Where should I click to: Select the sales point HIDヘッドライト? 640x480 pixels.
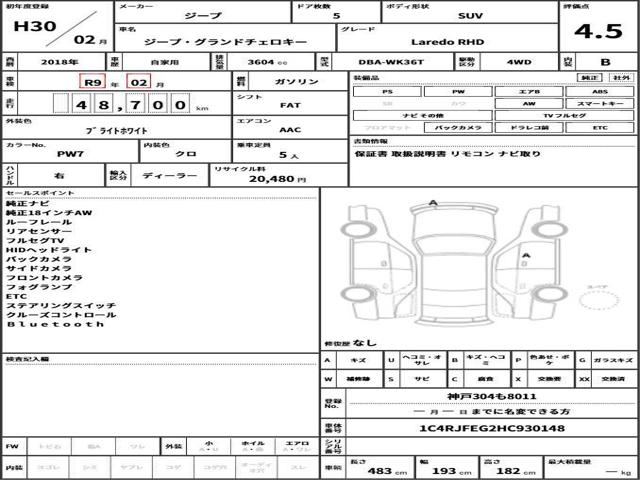pos(49,250)
